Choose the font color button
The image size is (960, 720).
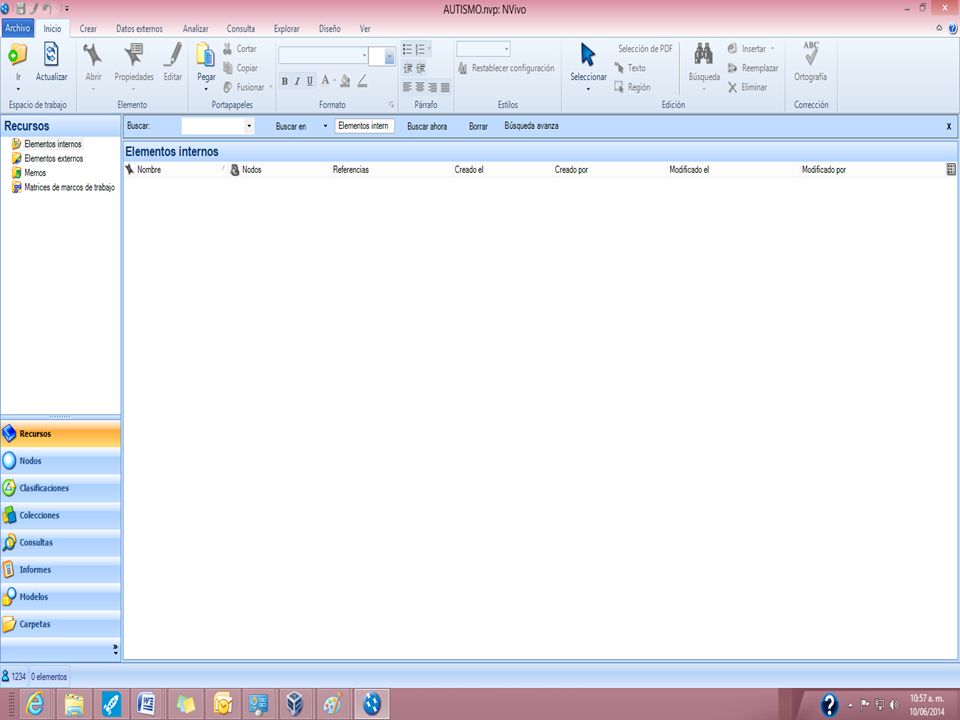325,81
